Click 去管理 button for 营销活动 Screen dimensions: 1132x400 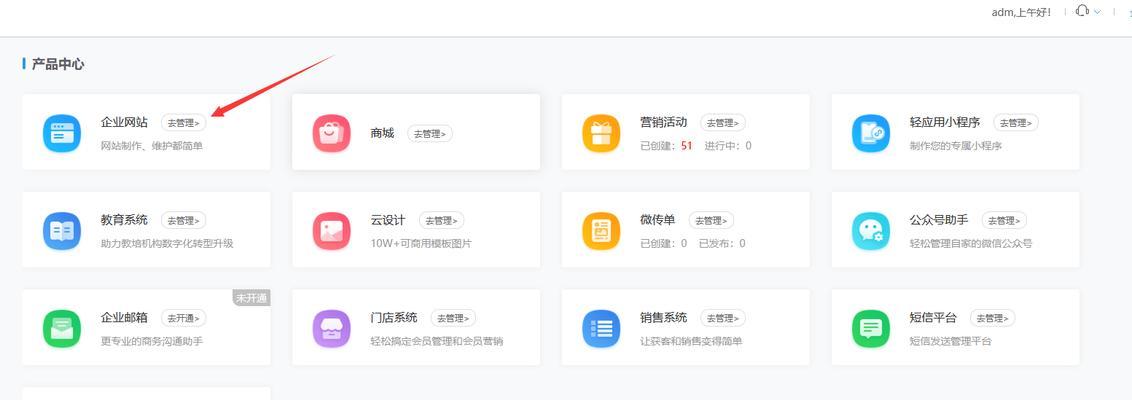723,123
